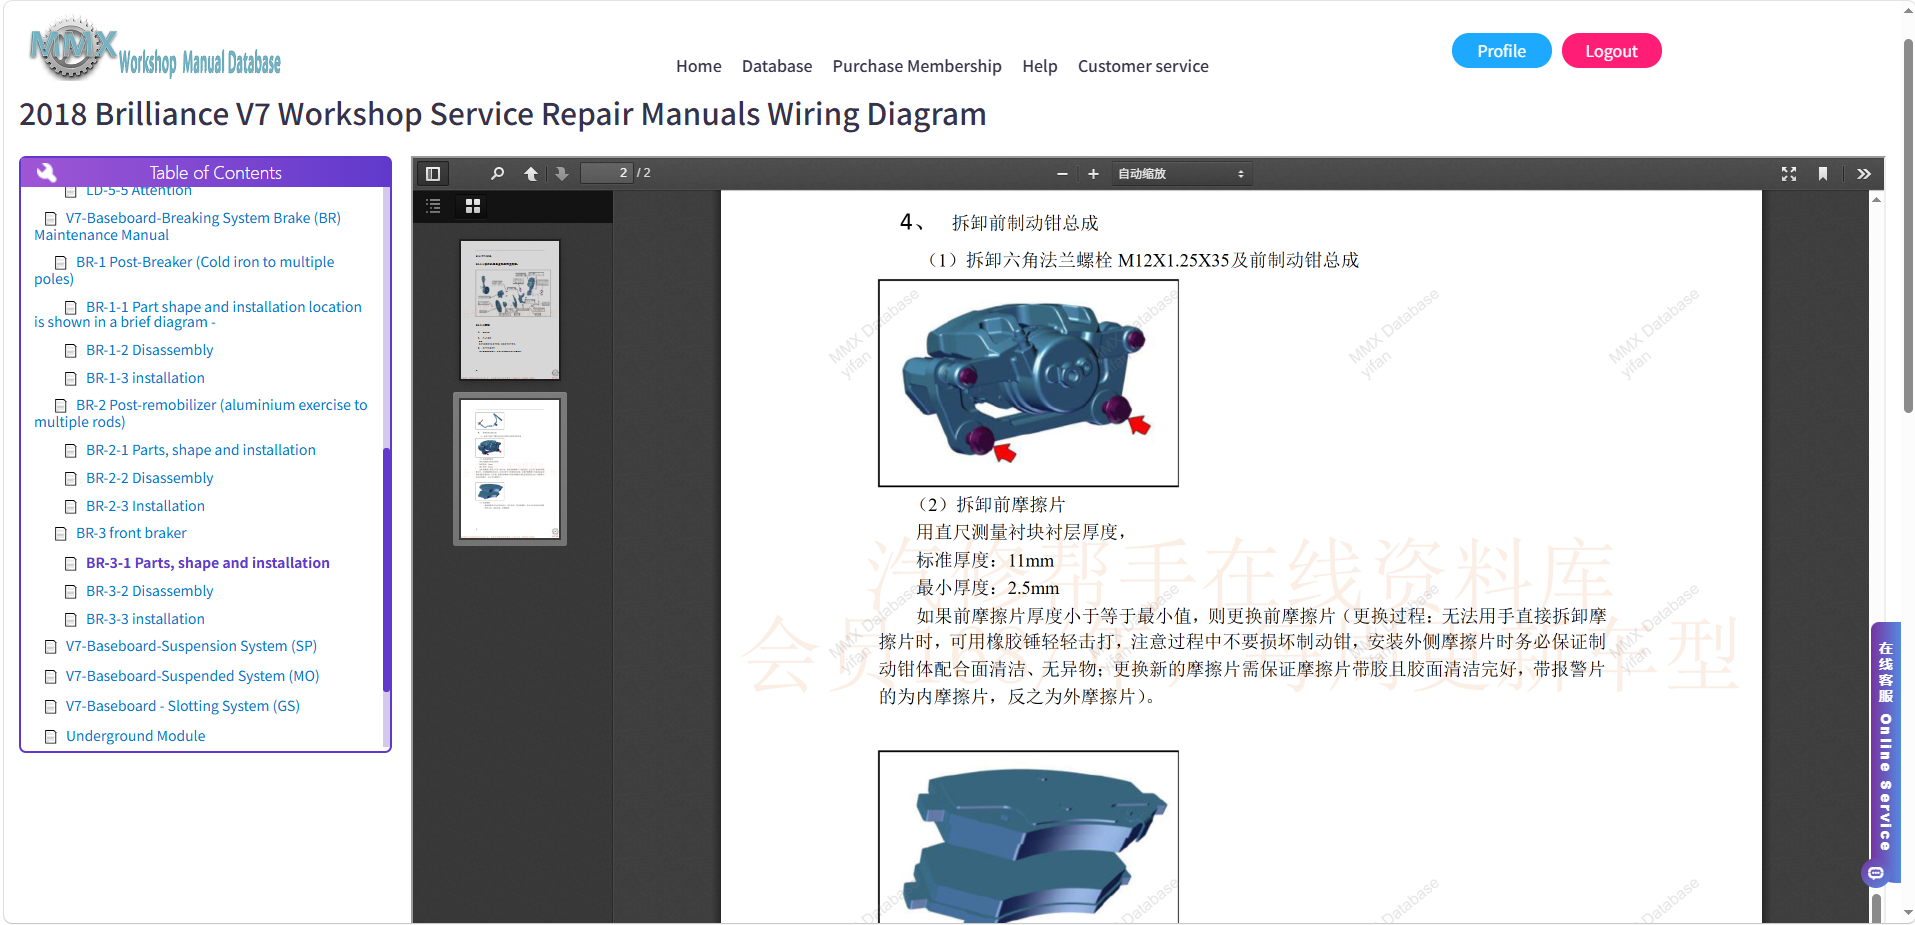The height and width of the screenshot is (925, 1915).
Task: Show the document outline view
Action: (433, 206)
